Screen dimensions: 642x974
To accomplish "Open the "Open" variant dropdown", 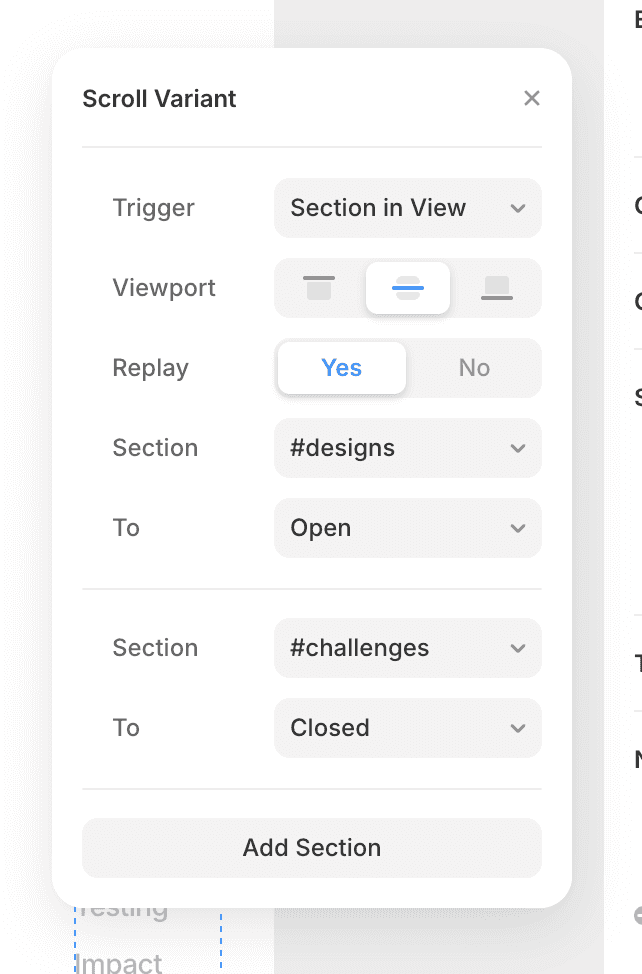I will click(x=407, y=528).
